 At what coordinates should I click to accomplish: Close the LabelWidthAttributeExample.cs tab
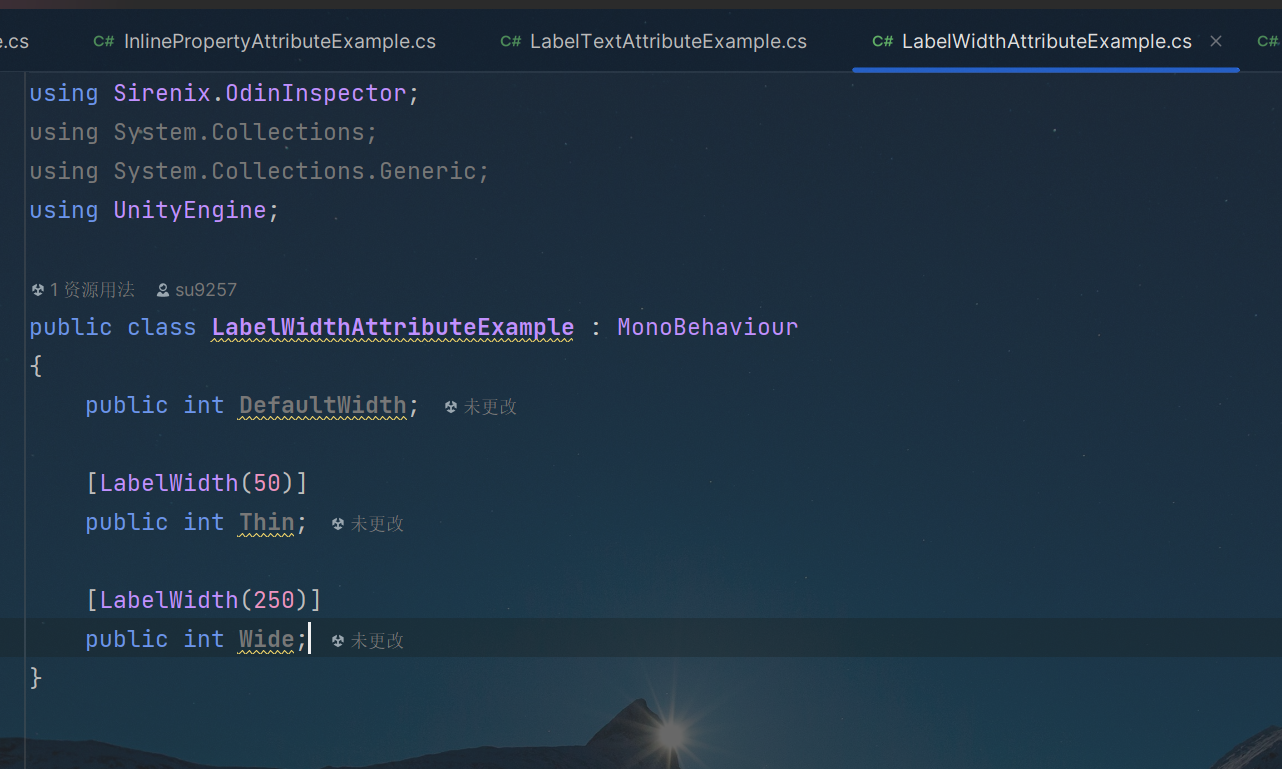(1216, 41)
